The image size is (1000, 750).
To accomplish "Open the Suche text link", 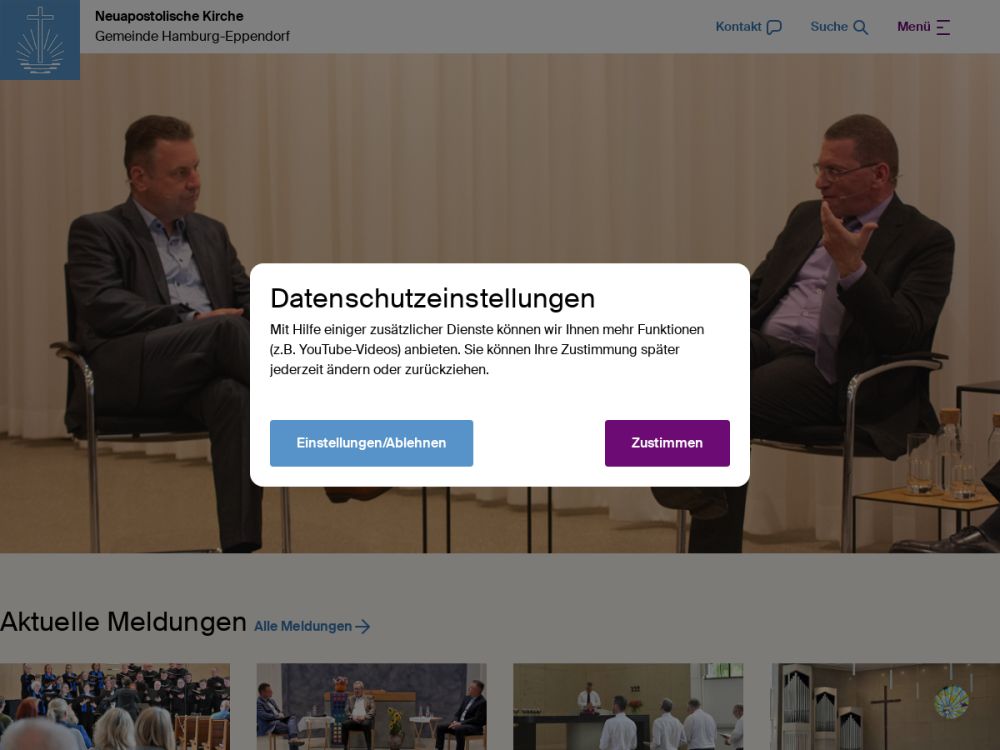I will [828, 27].
